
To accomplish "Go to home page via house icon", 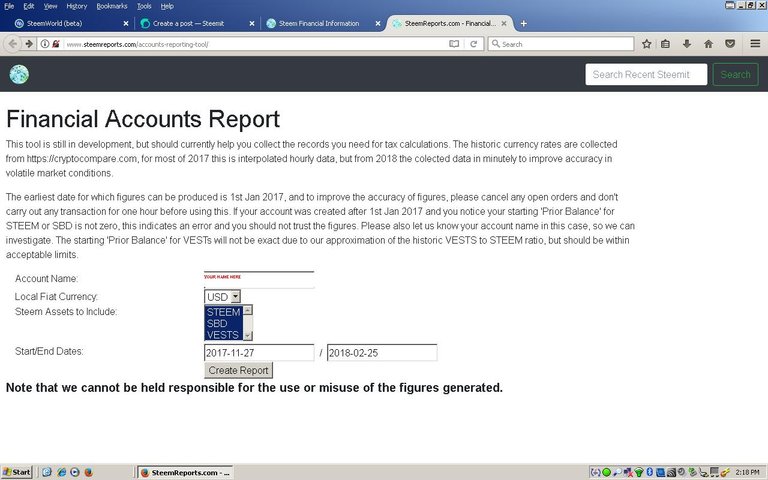I will point(708,44).
